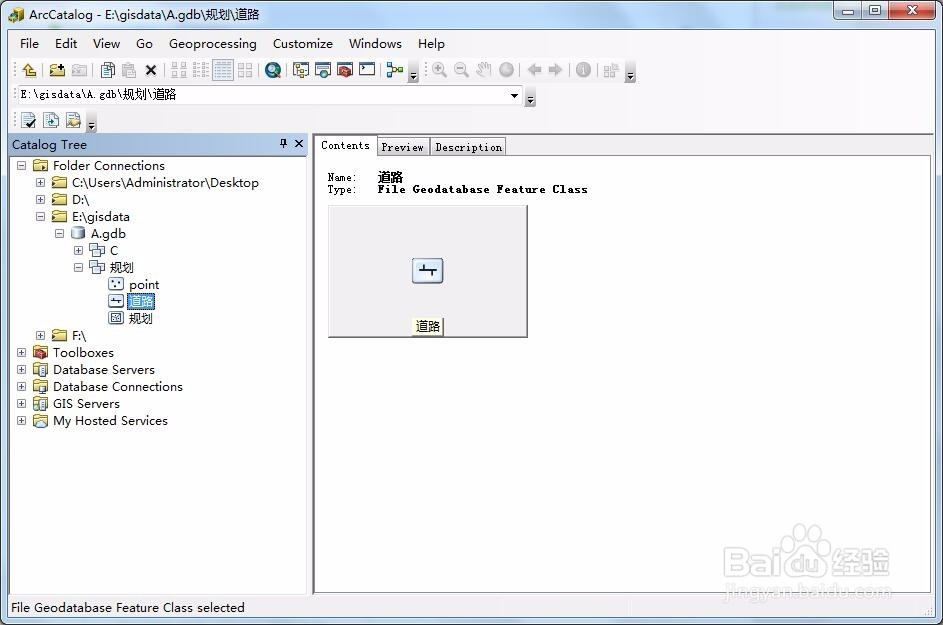The image size is (943, 625).
Task: Click the Export Metadata icon
Action: click(73, 120)
